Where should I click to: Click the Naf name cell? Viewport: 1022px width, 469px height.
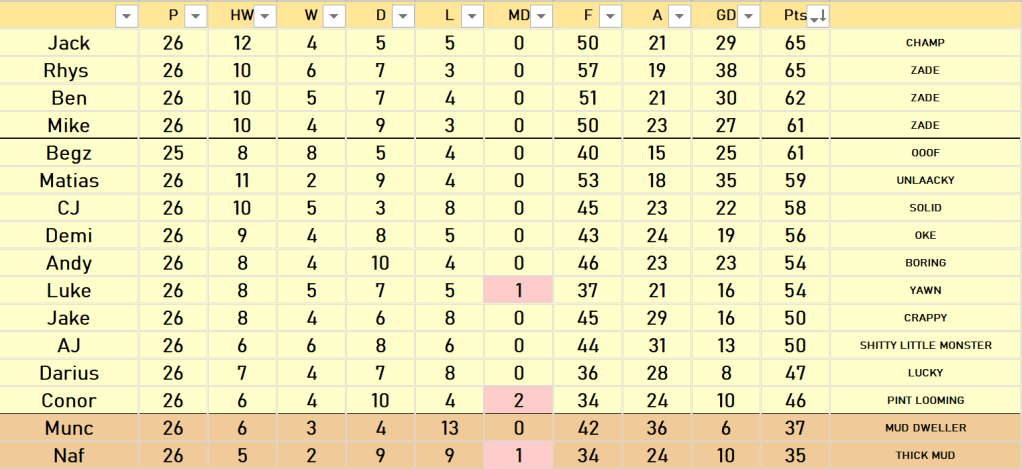click(69, 455)
